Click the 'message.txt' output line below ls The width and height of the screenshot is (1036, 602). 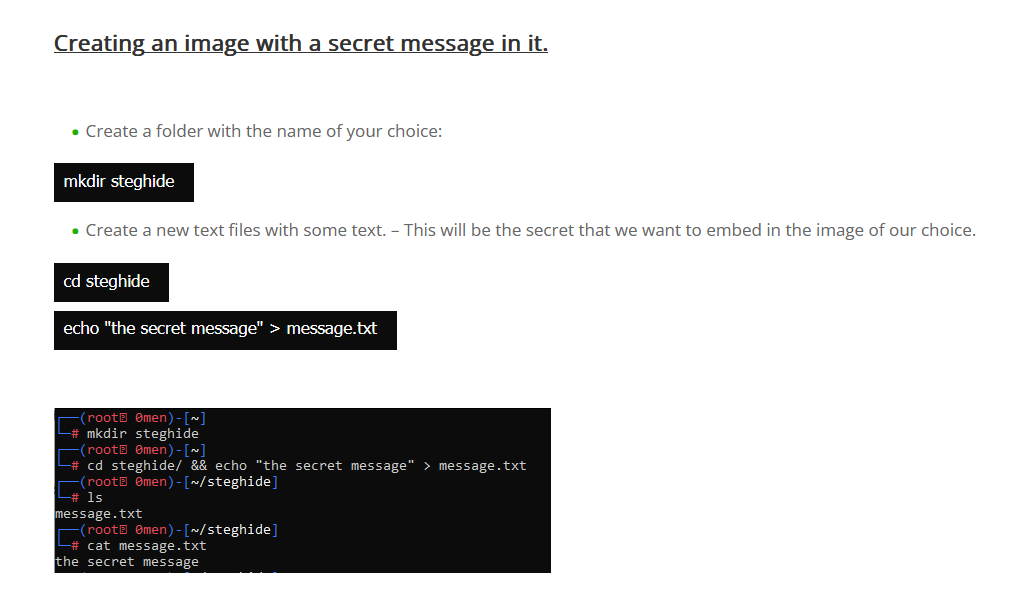click(99, 514)
